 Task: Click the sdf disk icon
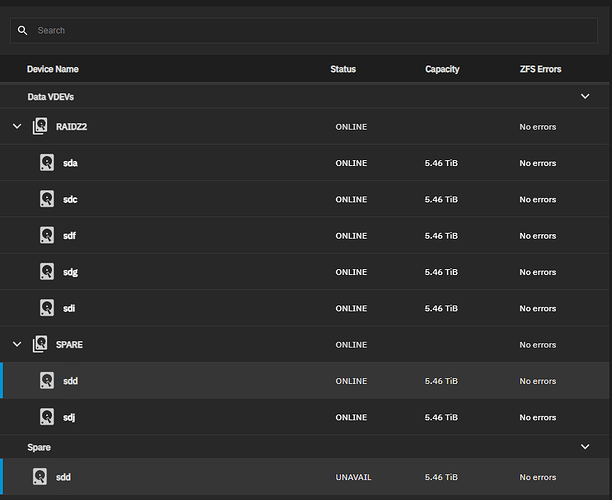pos(47,235)
